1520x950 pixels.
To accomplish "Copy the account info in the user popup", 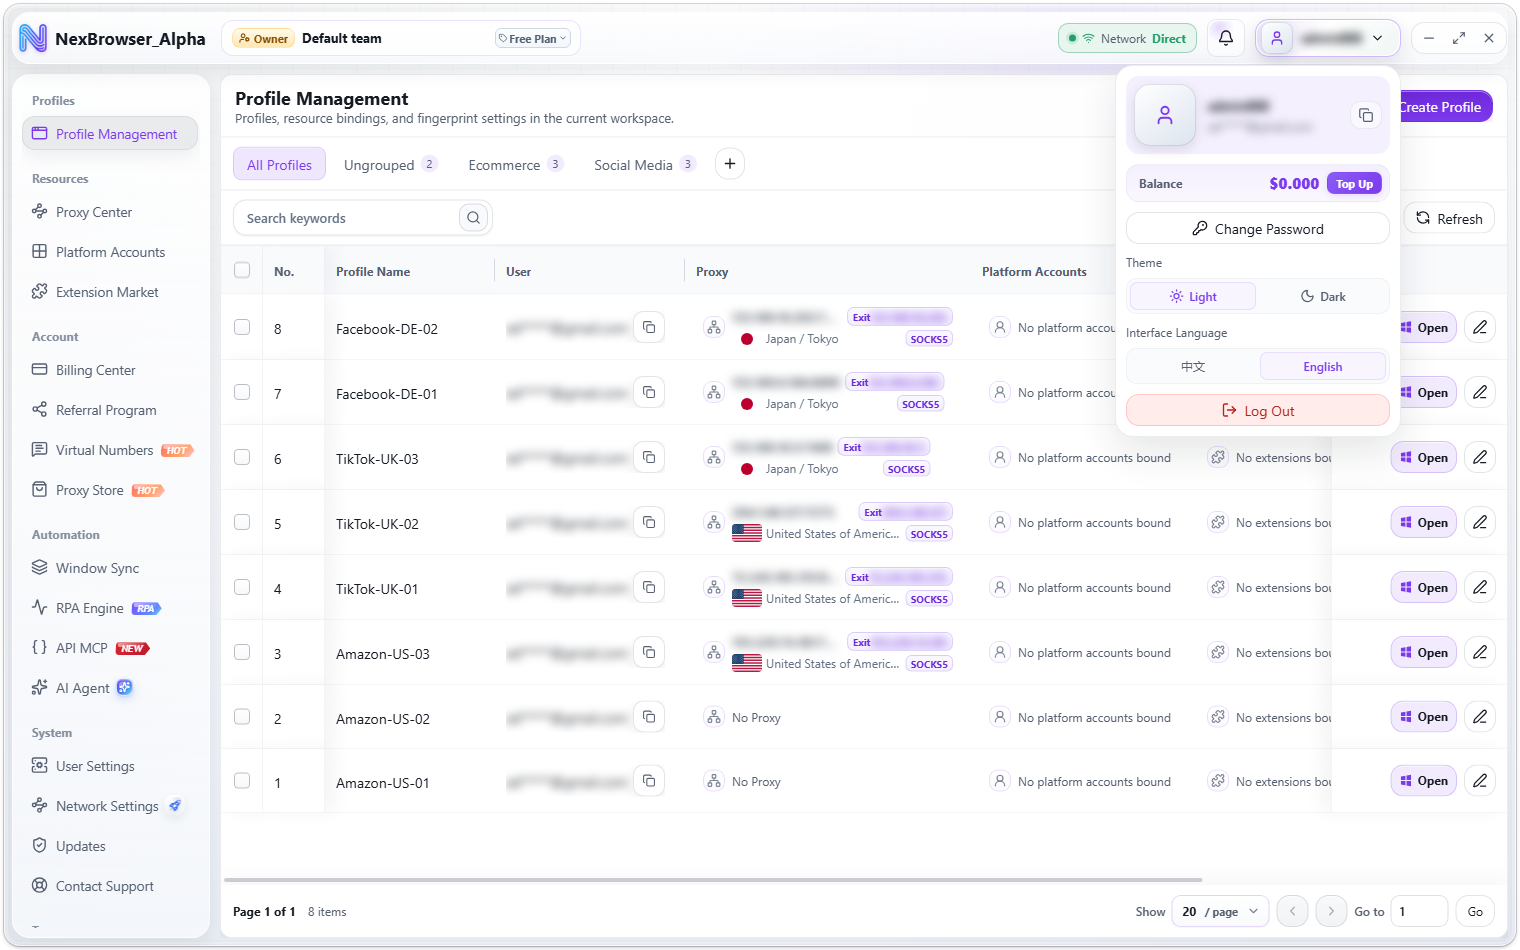I will point(1366,115).
